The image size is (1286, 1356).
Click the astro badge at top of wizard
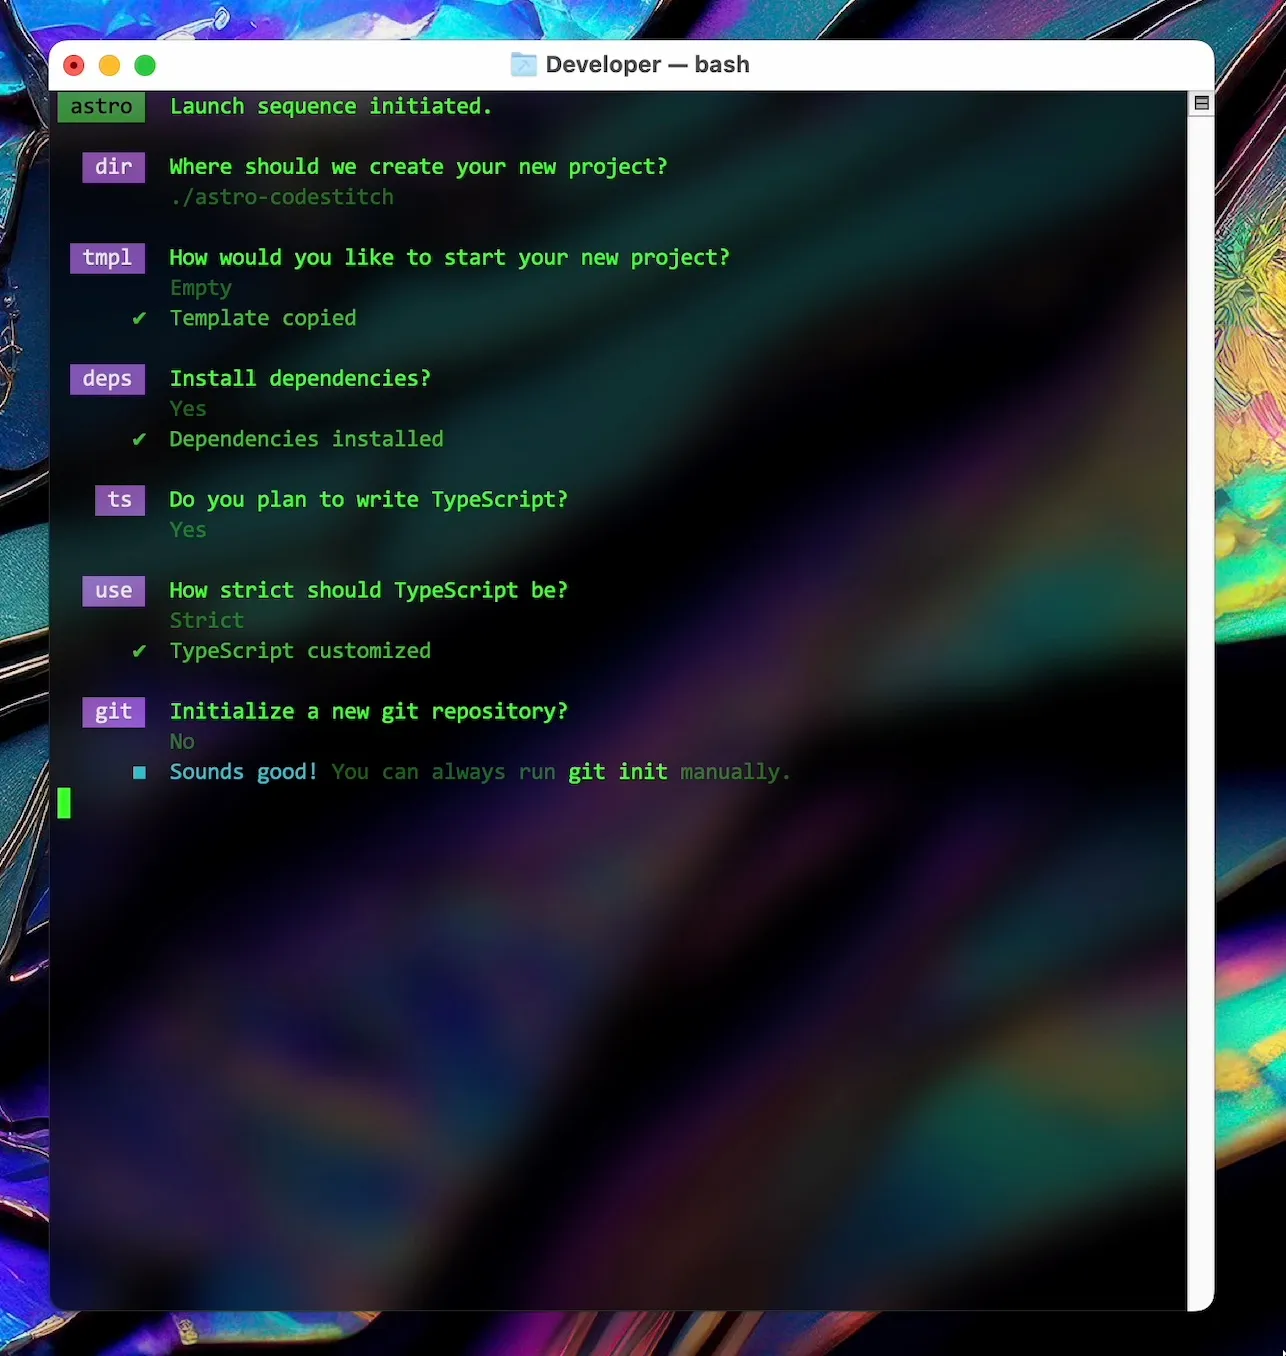[101, 106]
